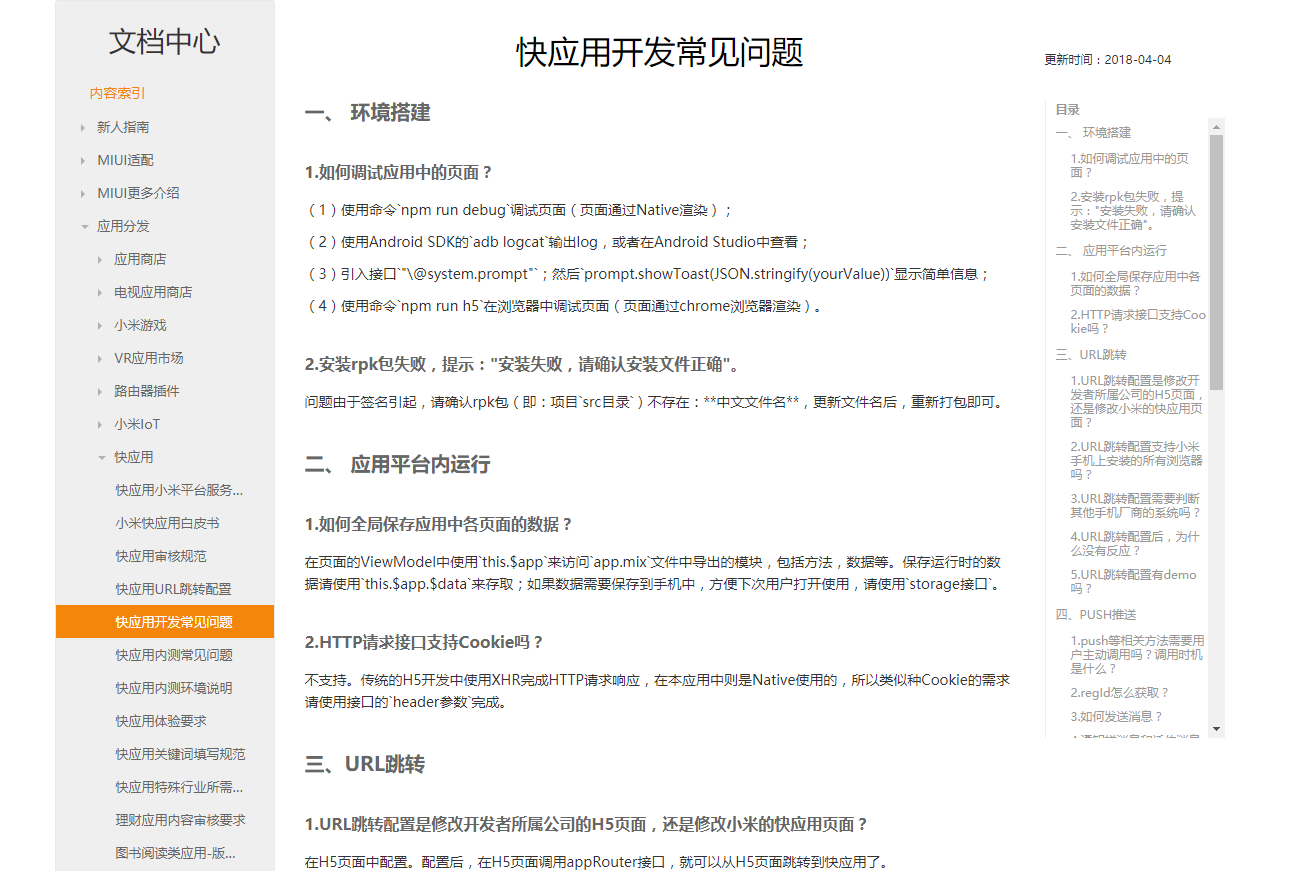Expand the VR应用市场 arrow
This screenshot has width=1307, height=871.
(x=100, y=358)
